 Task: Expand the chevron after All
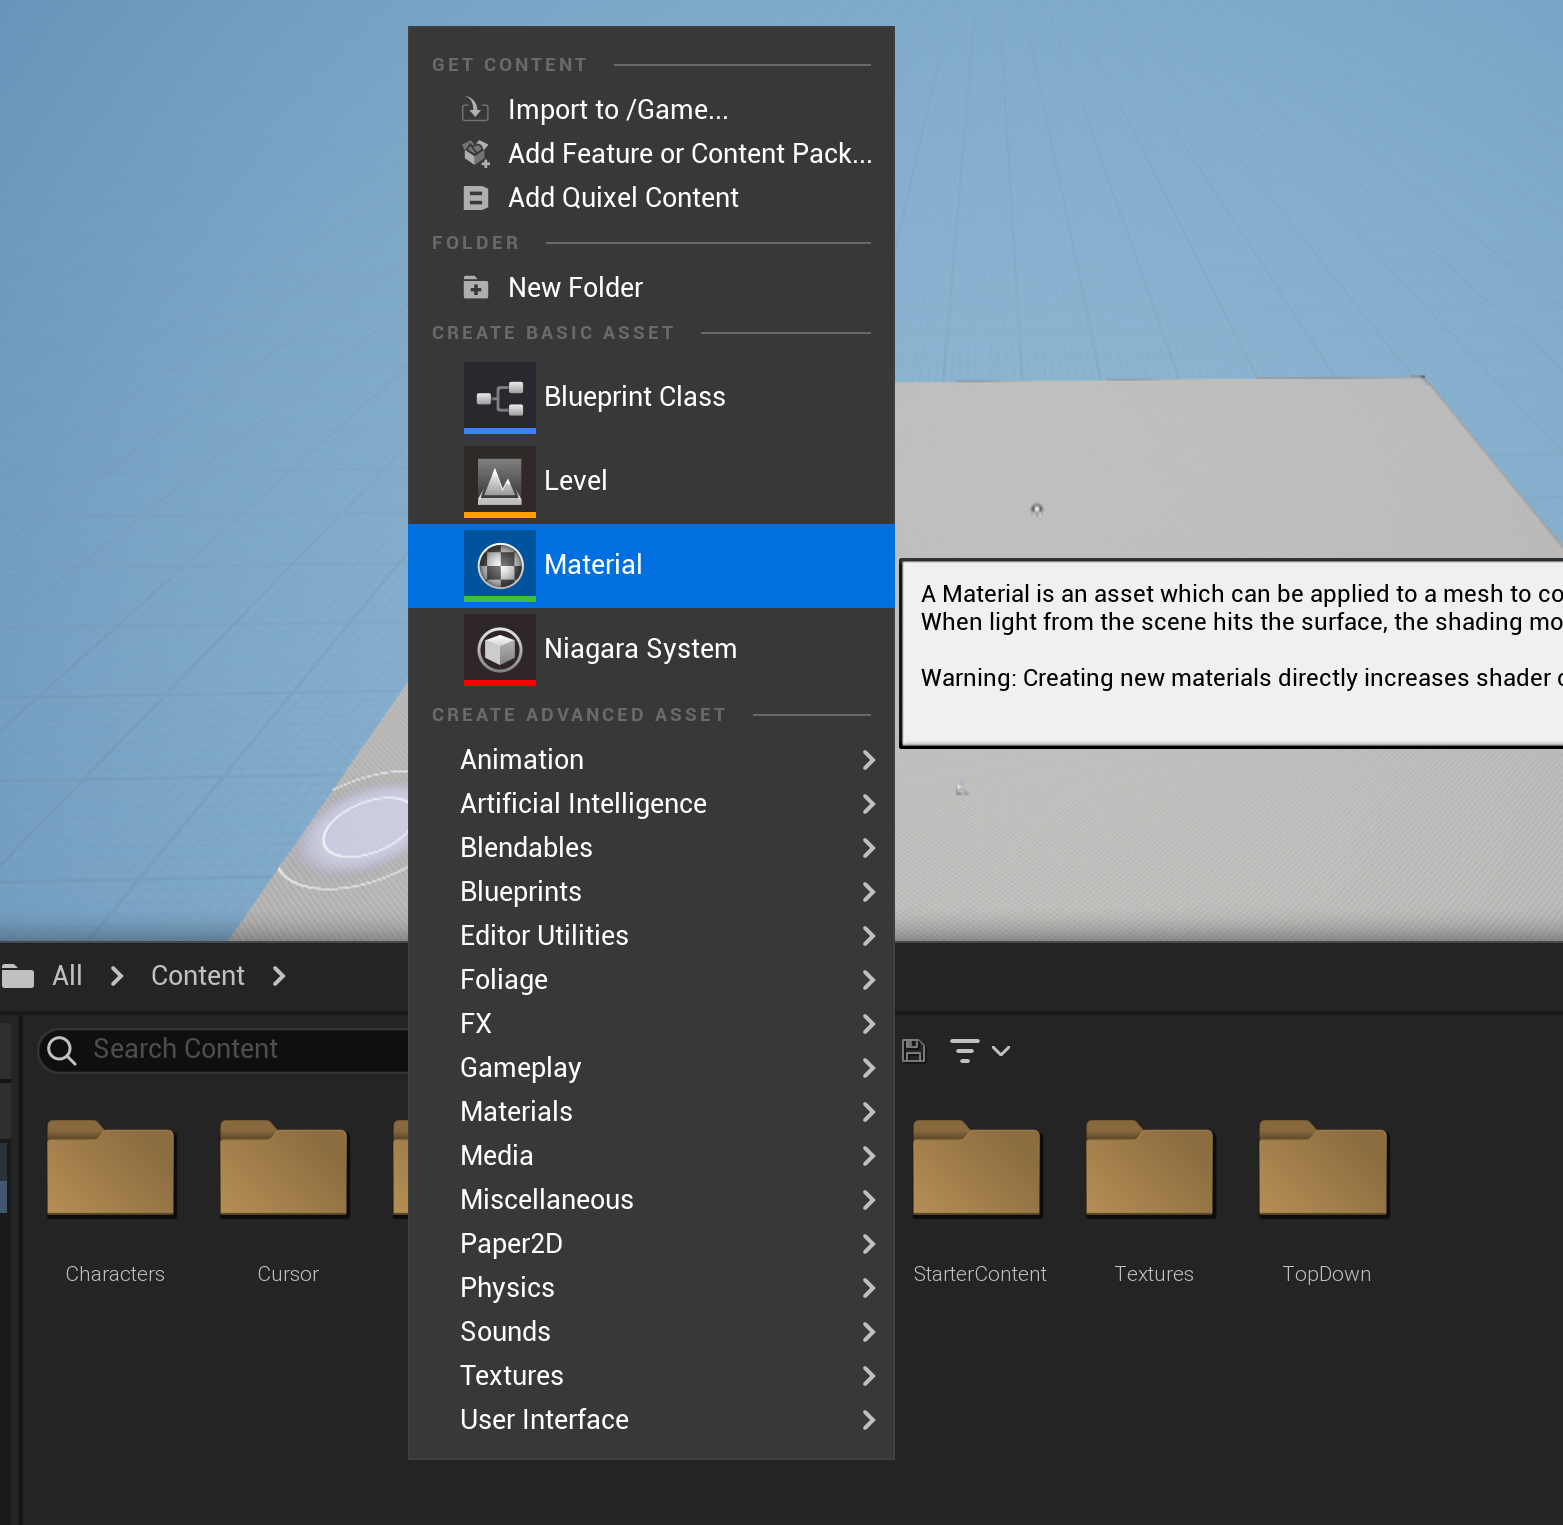coord(117,975)
